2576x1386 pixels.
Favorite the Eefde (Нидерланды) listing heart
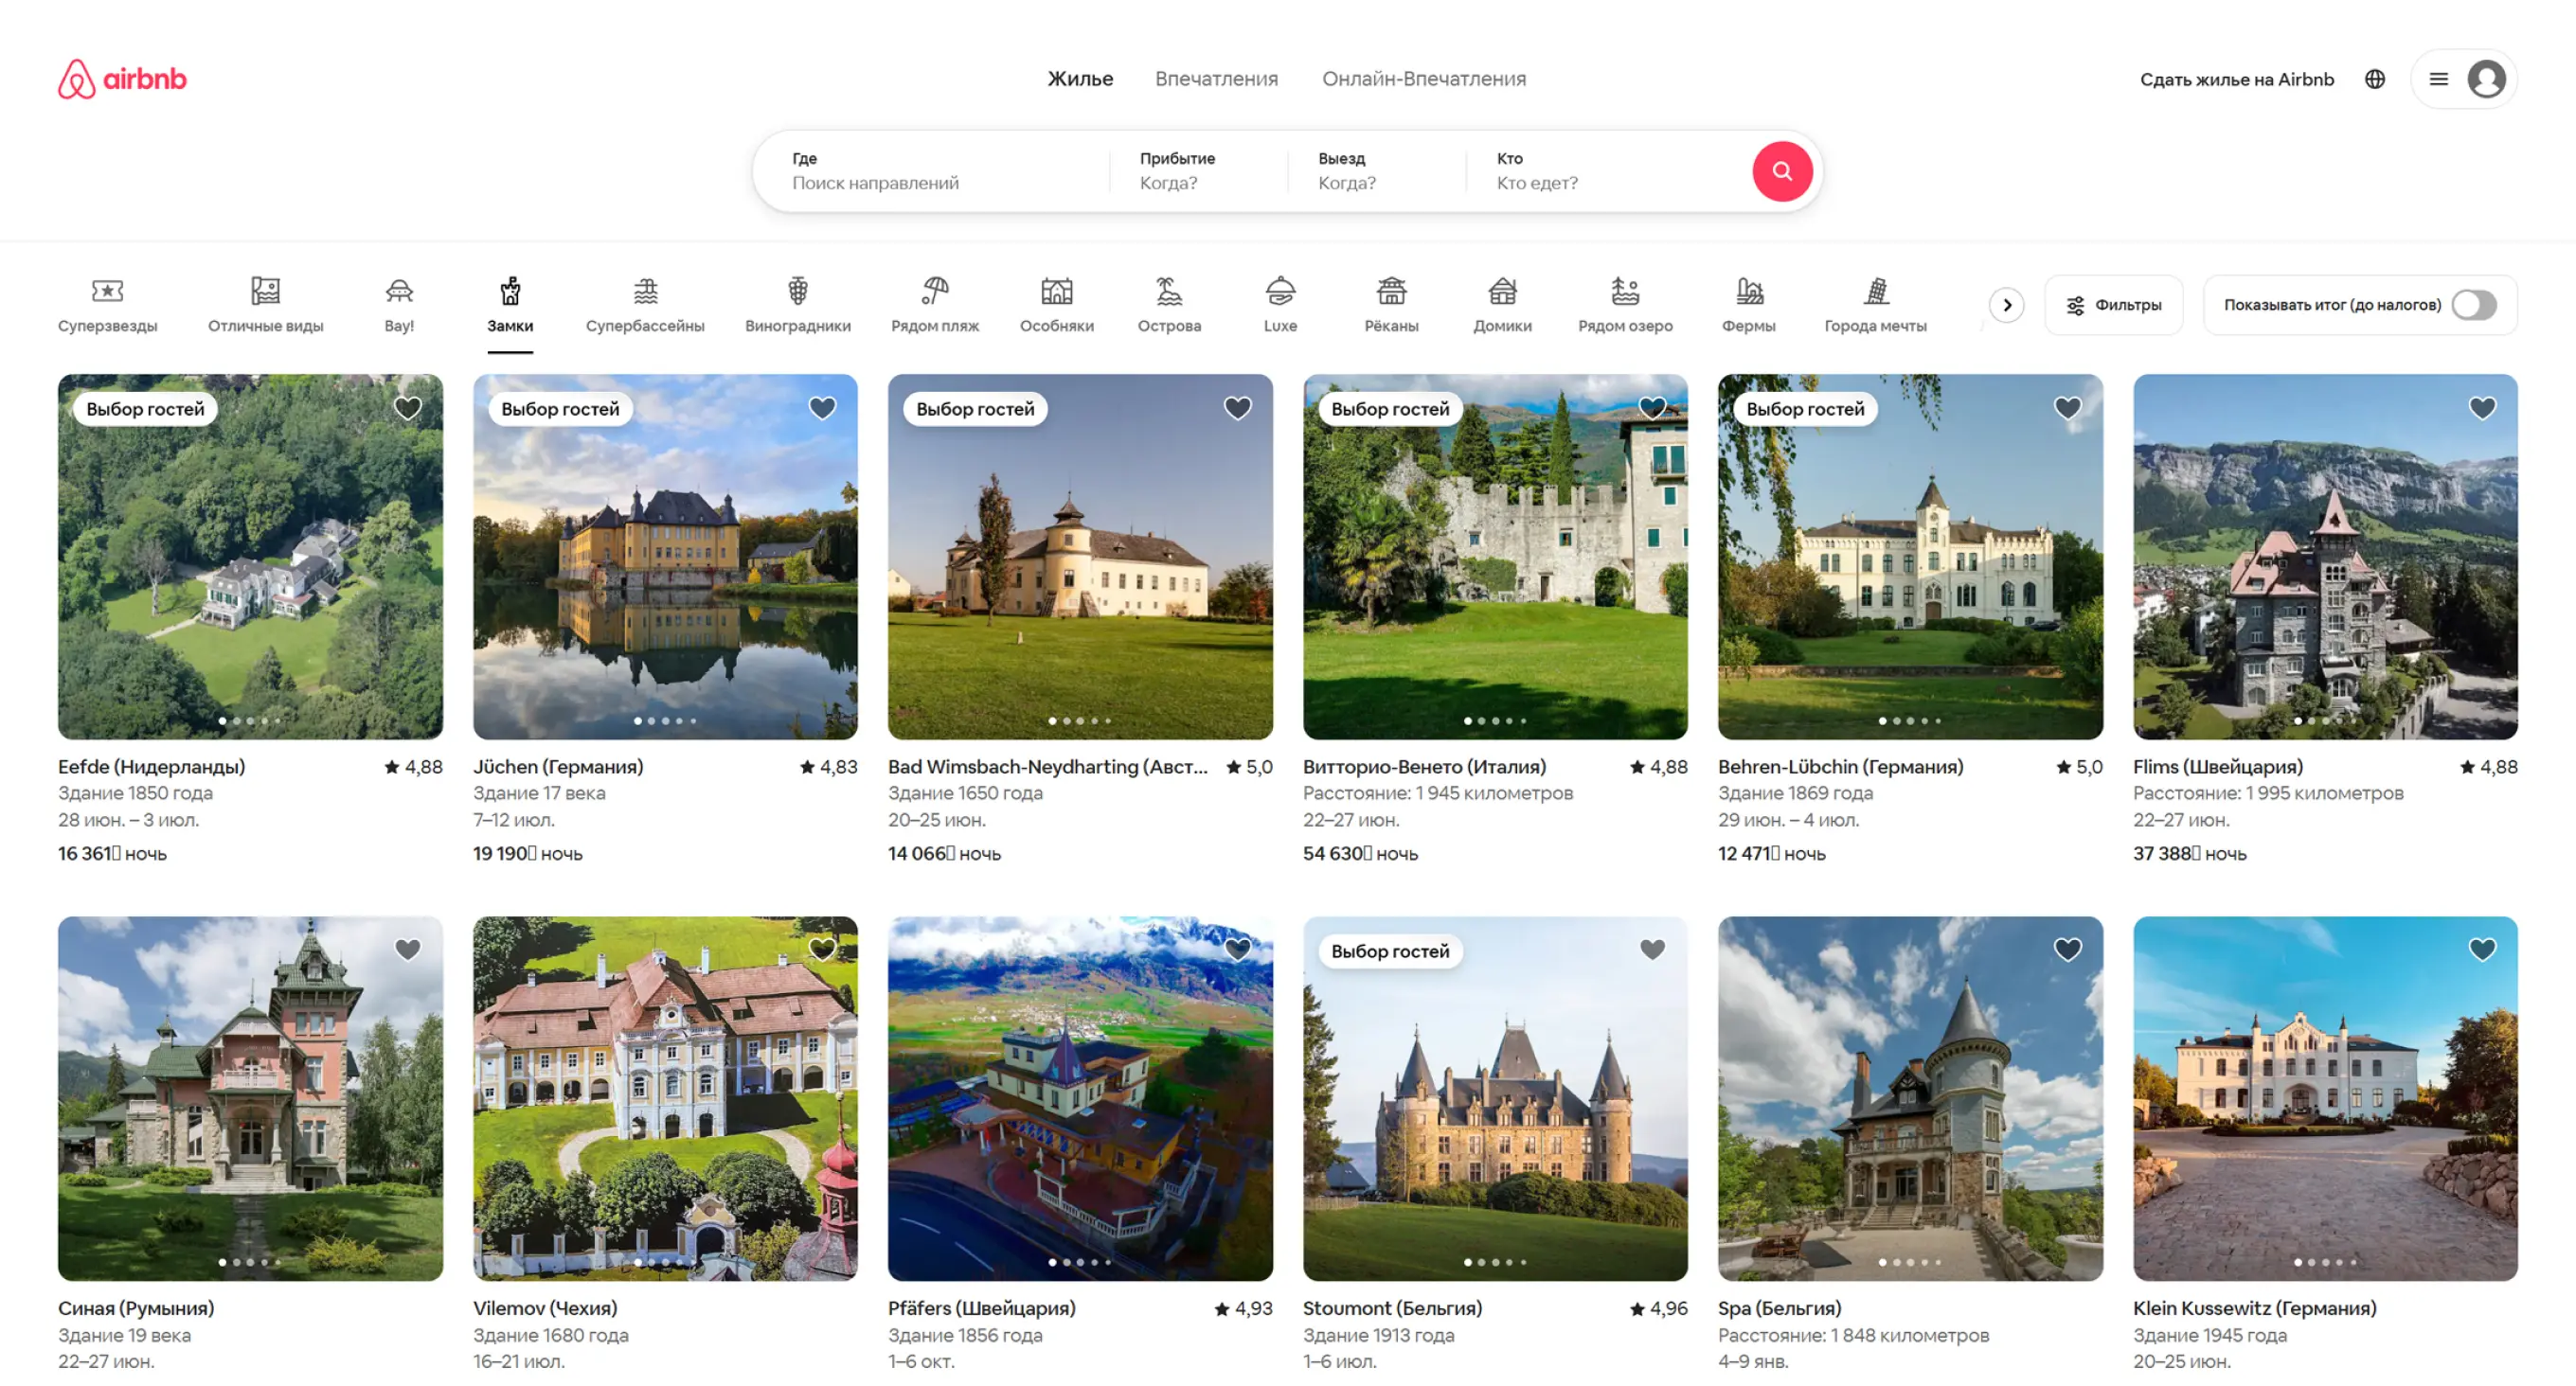407,408
